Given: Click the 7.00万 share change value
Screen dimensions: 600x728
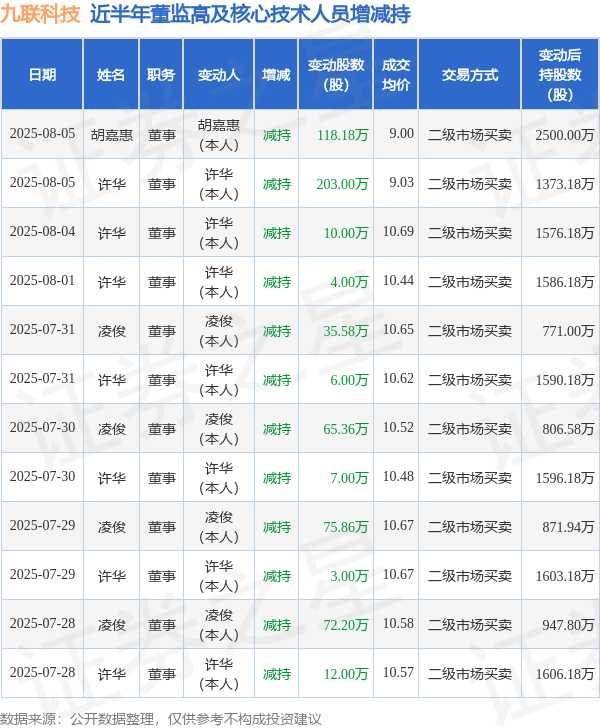Looking at the screenshot, I should (349, 478).
